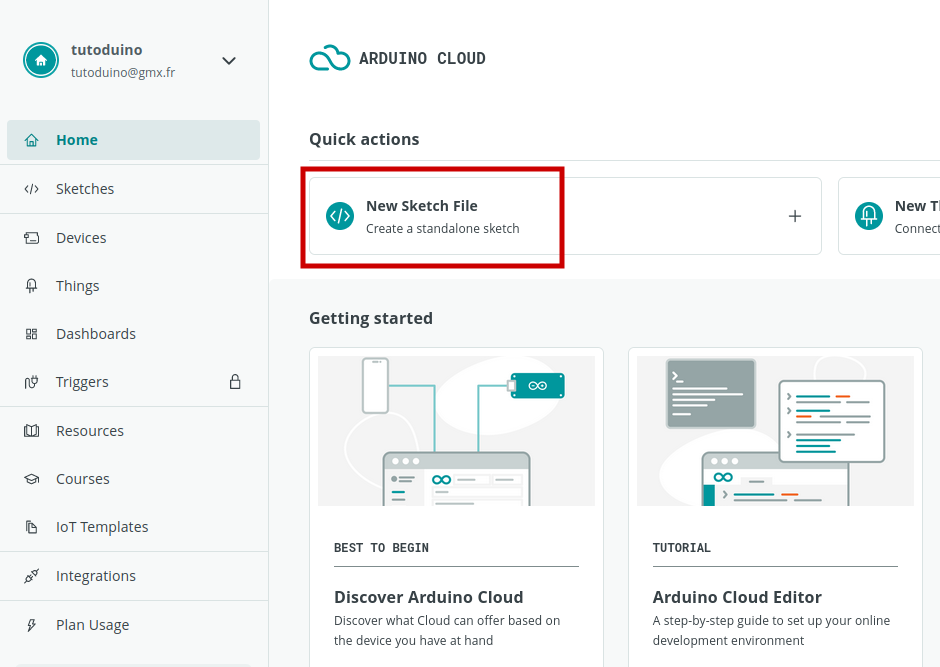
Task: Click the 'TUTORIAL' card label
Action: [682, 548]
